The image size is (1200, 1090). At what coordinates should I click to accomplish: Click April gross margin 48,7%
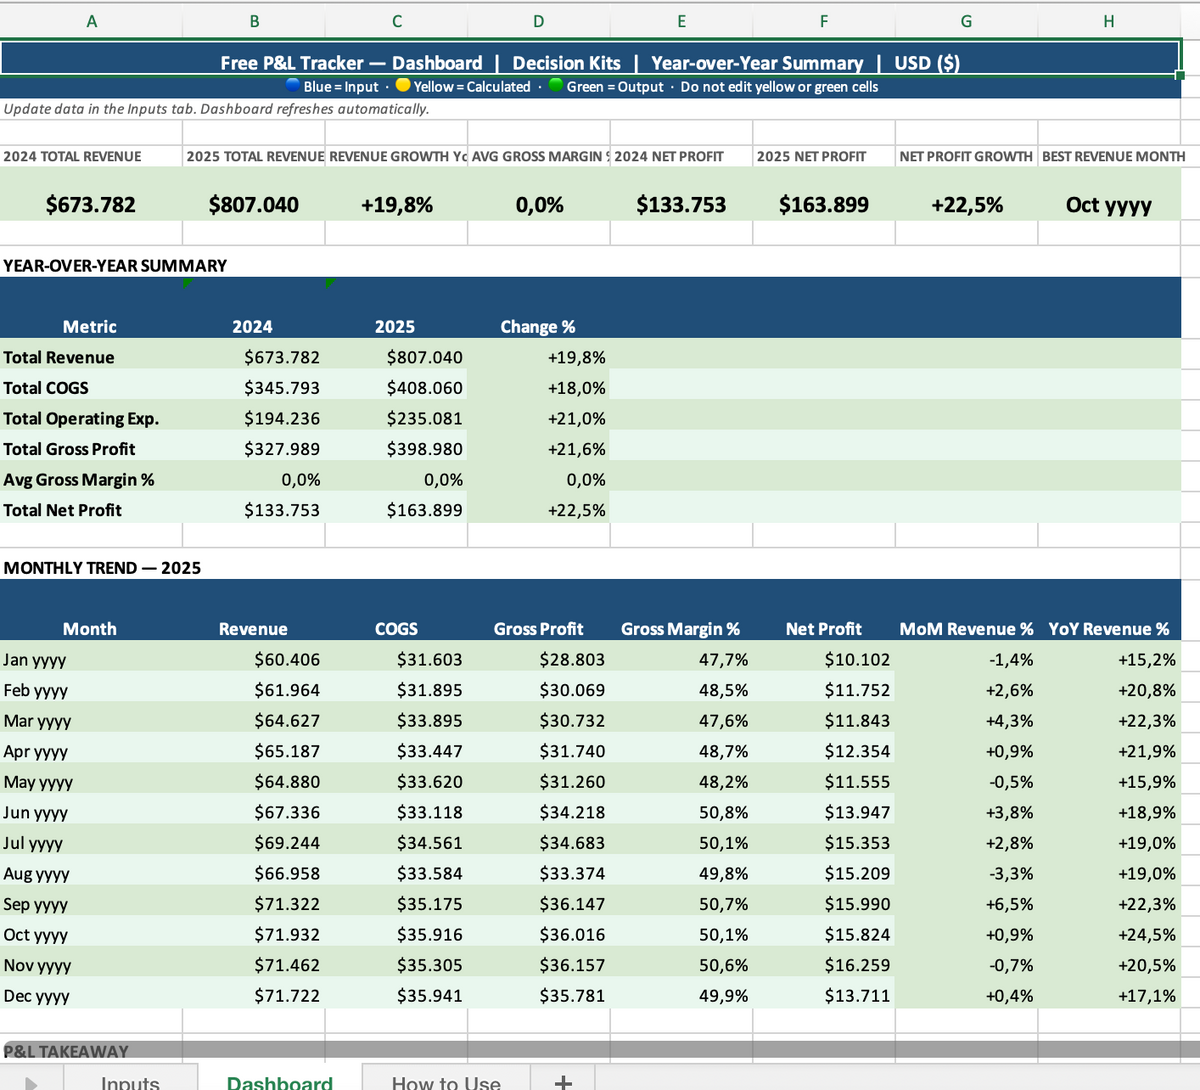(724, 751)
